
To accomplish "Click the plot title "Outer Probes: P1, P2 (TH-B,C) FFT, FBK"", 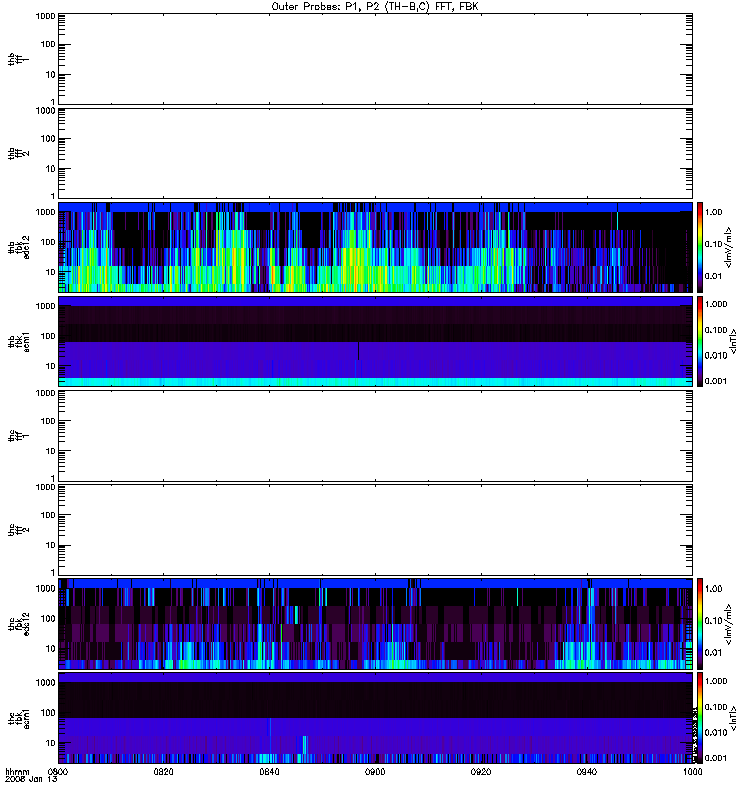I will (x=375, y=7).
